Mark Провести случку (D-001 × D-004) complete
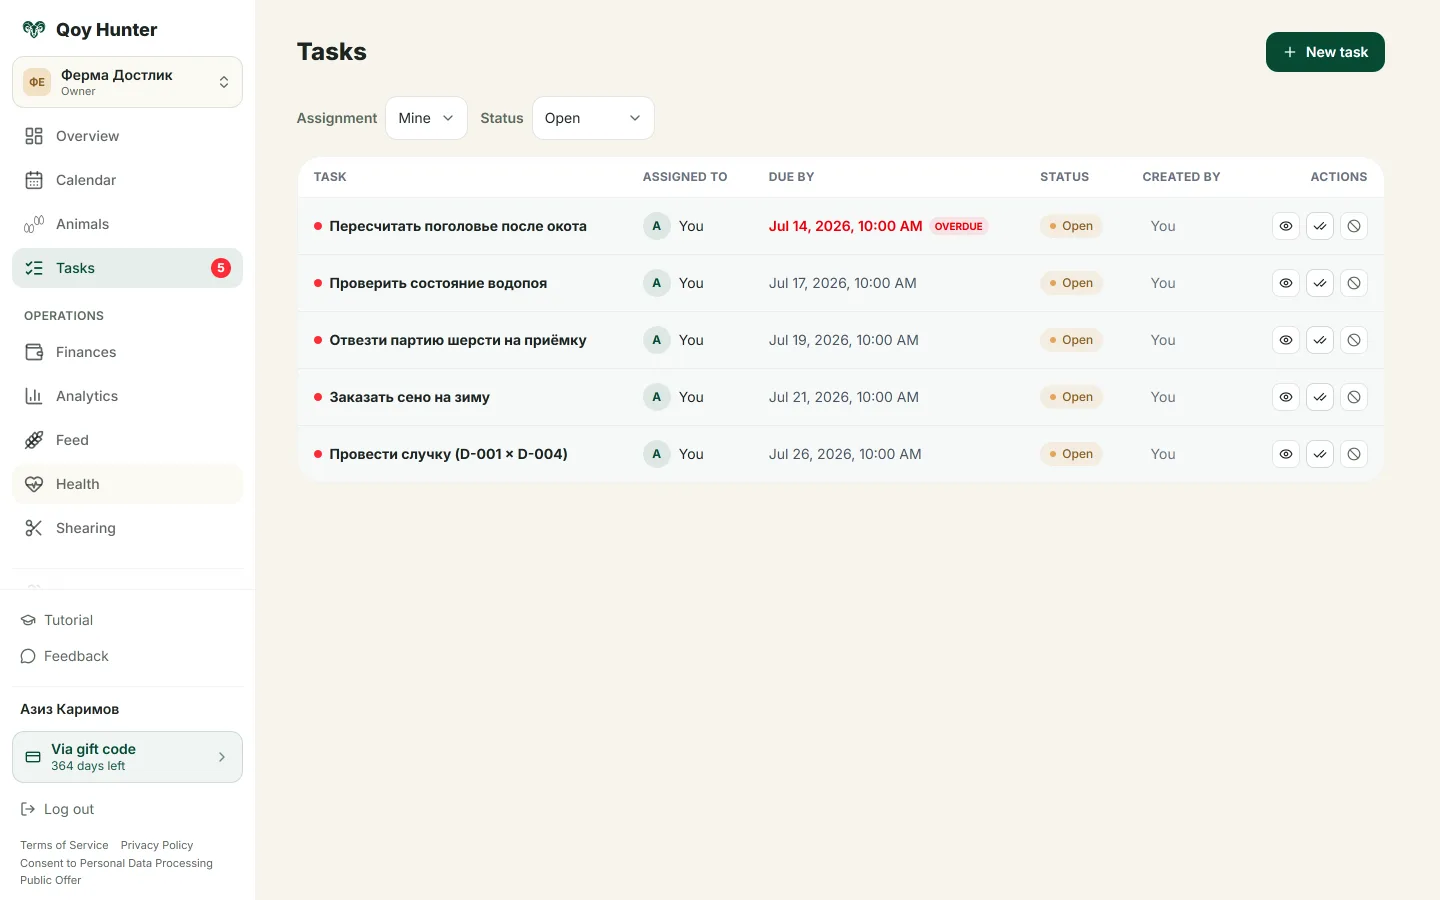The image size is (1440, 900). pos(1320,454)
